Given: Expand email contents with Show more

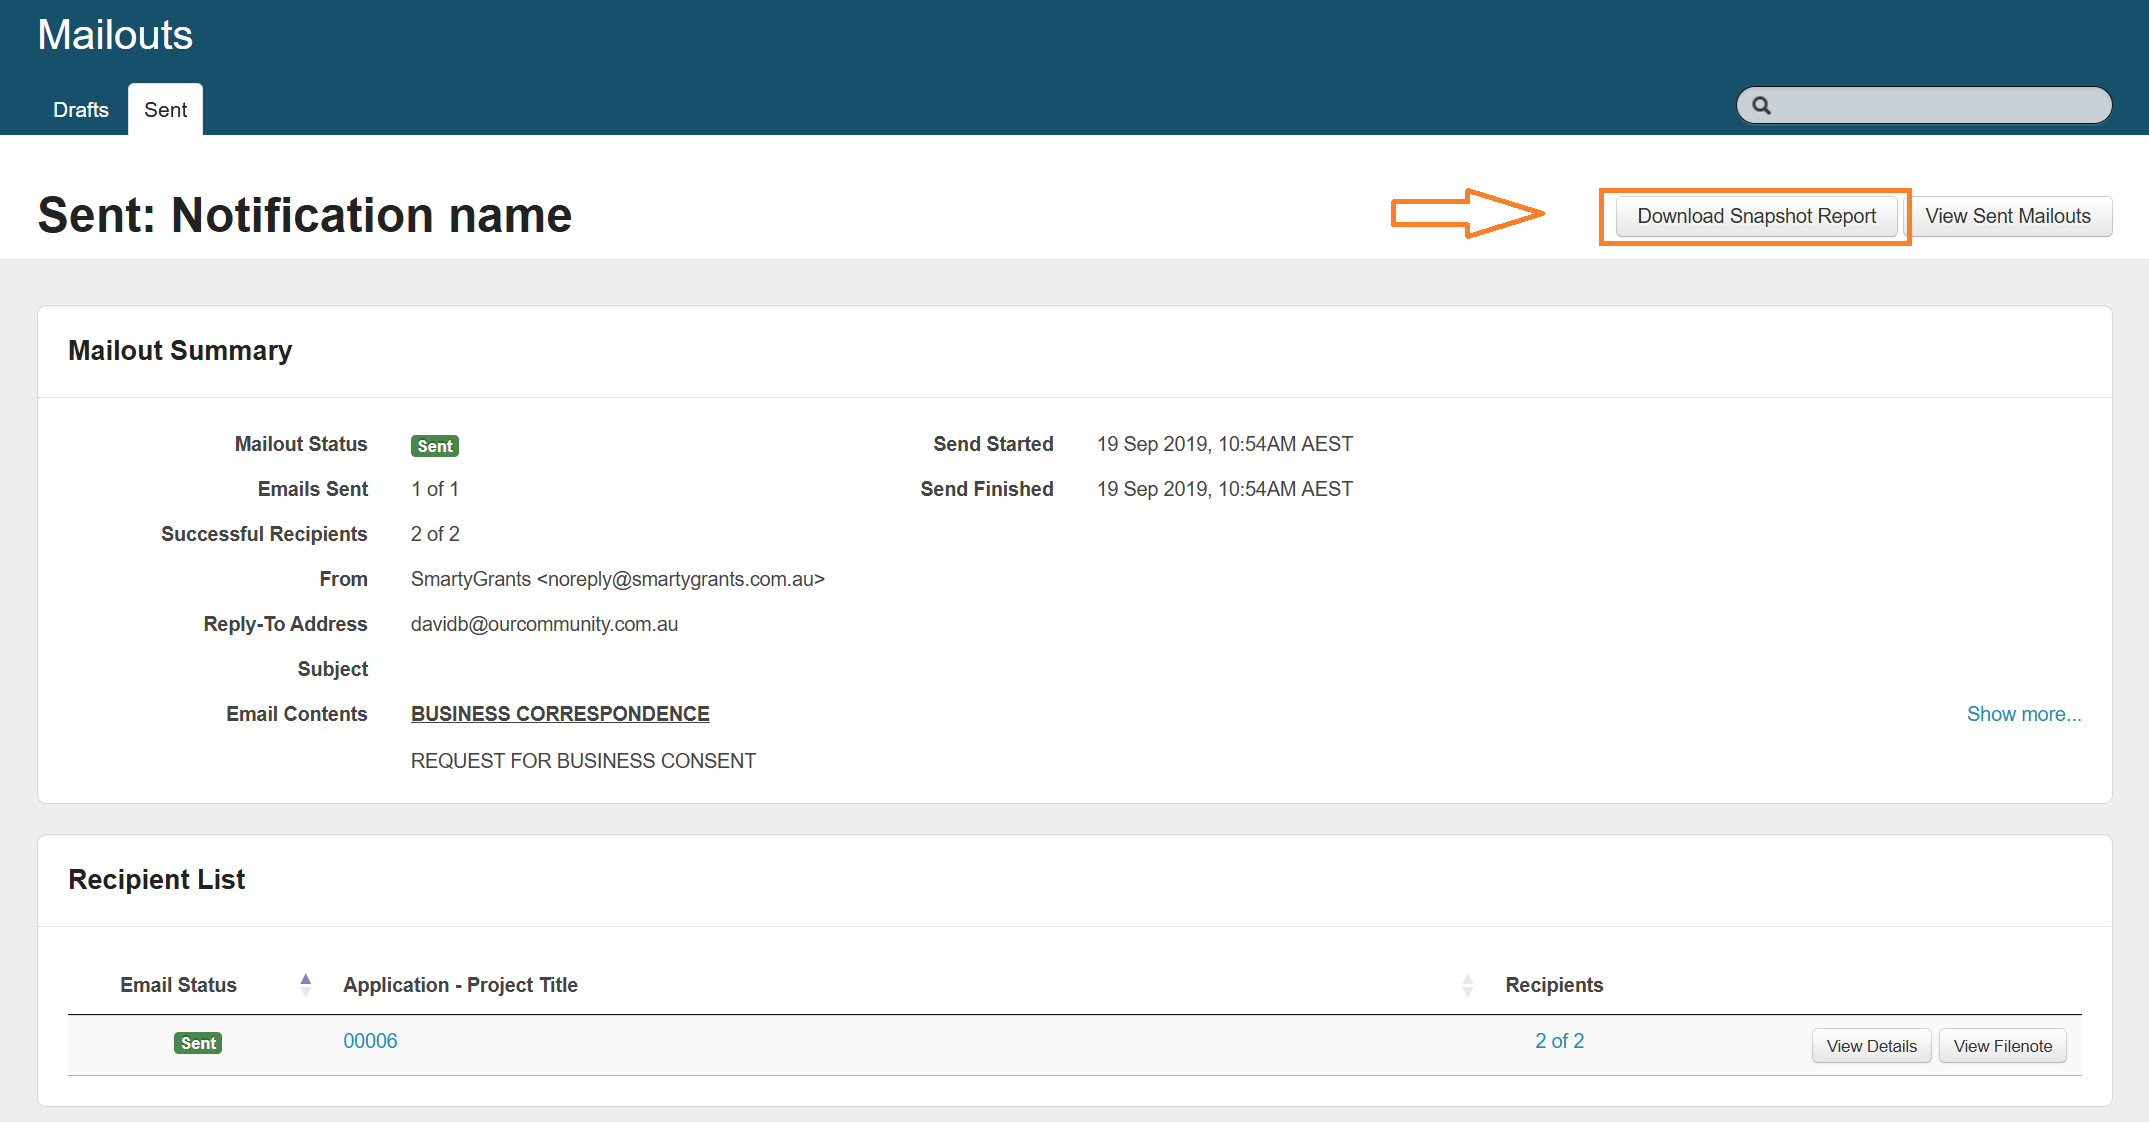Looking at the screenshot, I should pos(2023,714).
